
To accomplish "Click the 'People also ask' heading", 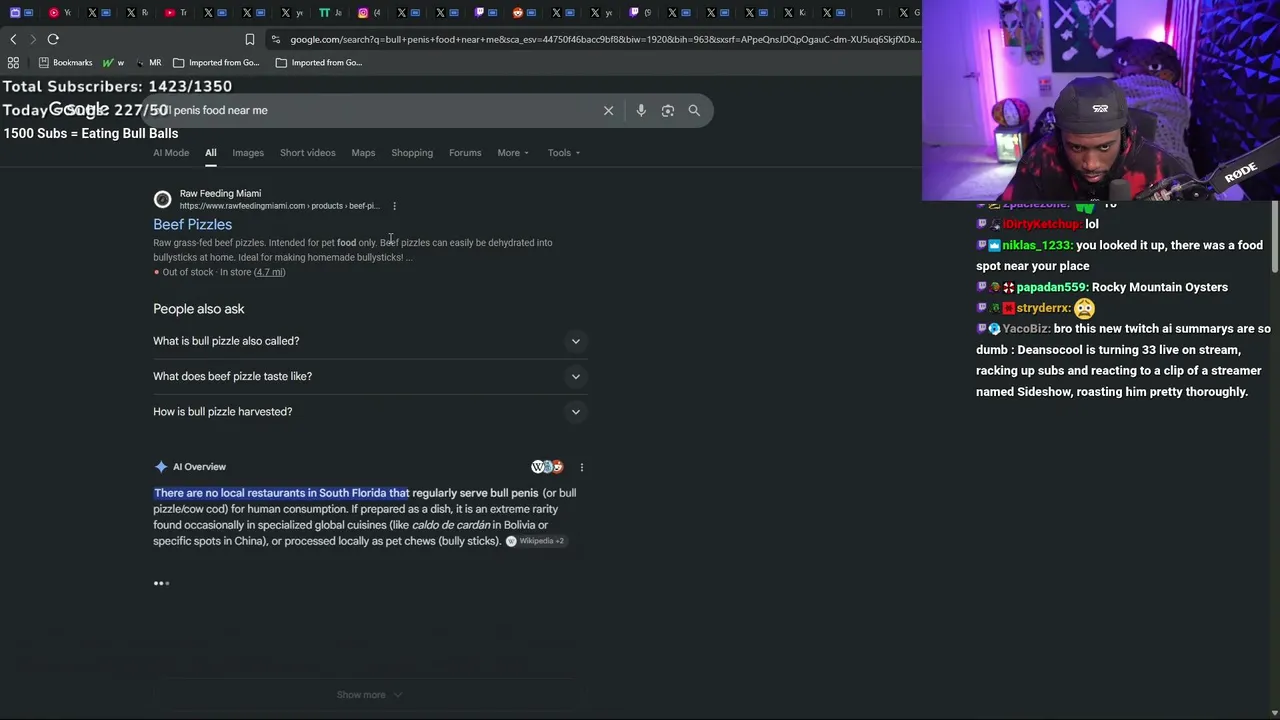I will (x=199, y=309).
